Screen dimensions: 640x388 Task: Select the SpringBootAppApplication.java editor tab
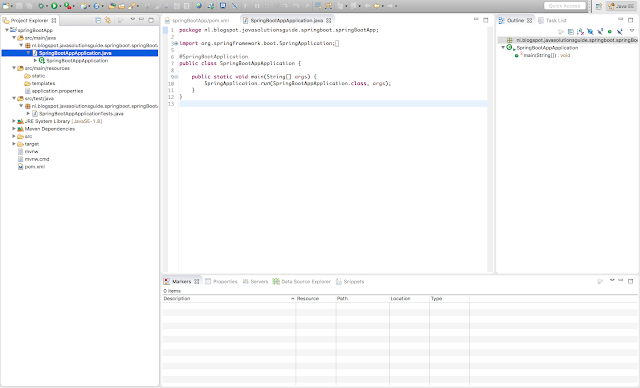(x=287, y=20)
